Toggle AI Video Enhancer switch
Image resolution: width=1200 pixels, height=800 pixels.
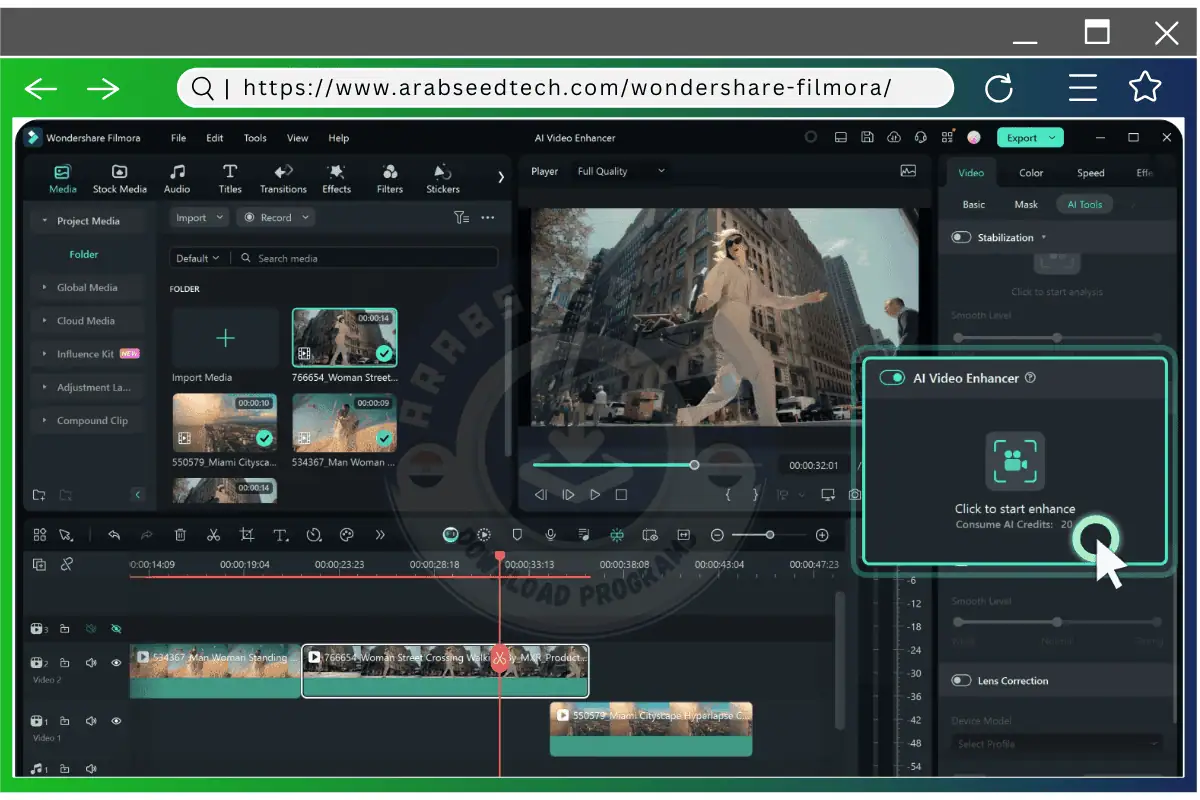[891, 378]
